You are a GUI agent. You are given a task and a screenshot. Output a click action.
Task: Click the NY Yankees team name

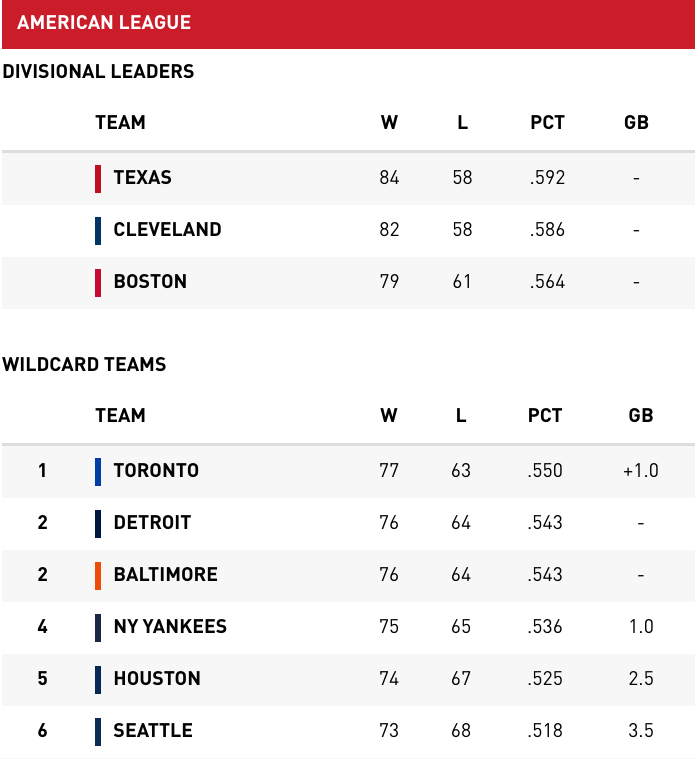click(170, 626)
